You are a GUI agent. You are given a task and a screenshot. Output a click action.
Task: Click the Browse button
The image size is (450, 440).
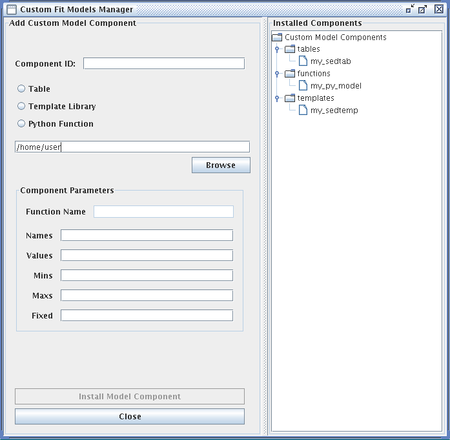pos(221,165)
